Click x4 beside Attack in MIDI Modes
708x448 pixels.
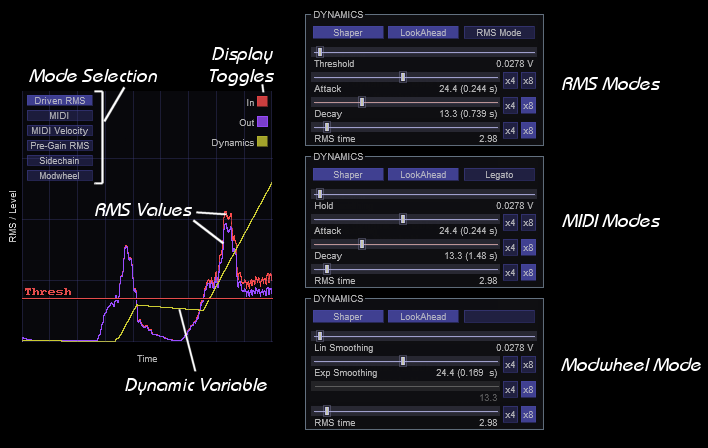pos(510,223)
